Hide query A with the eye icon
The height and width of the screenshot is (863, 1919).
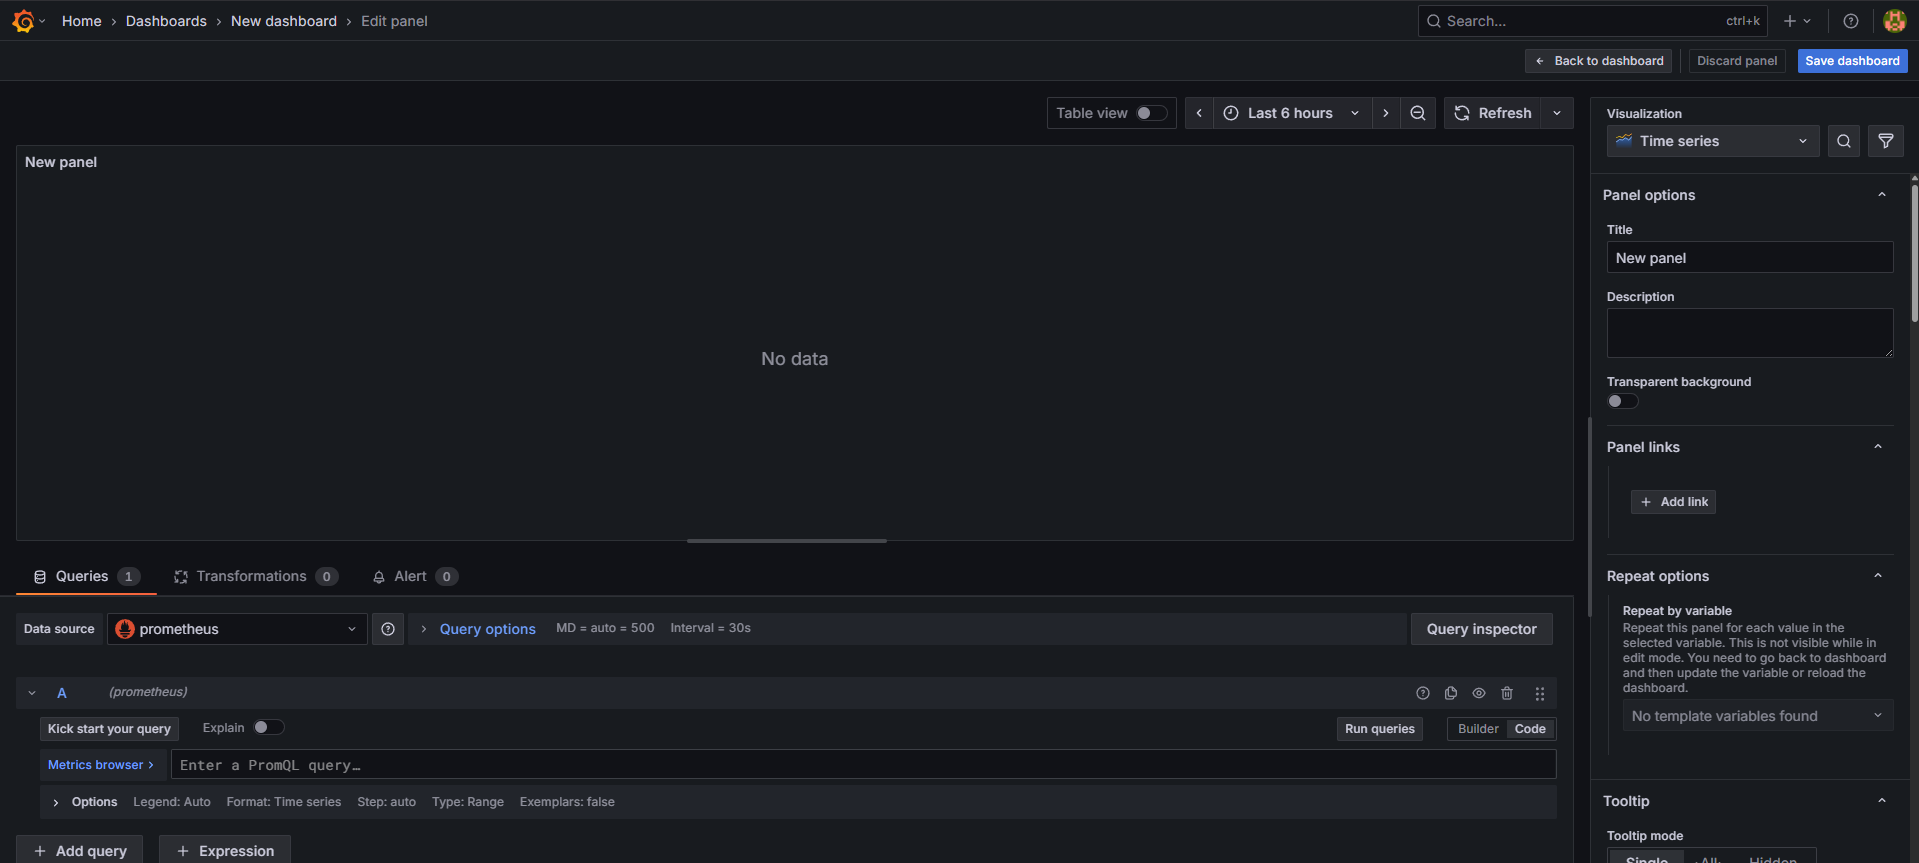tap(1479, 693)
